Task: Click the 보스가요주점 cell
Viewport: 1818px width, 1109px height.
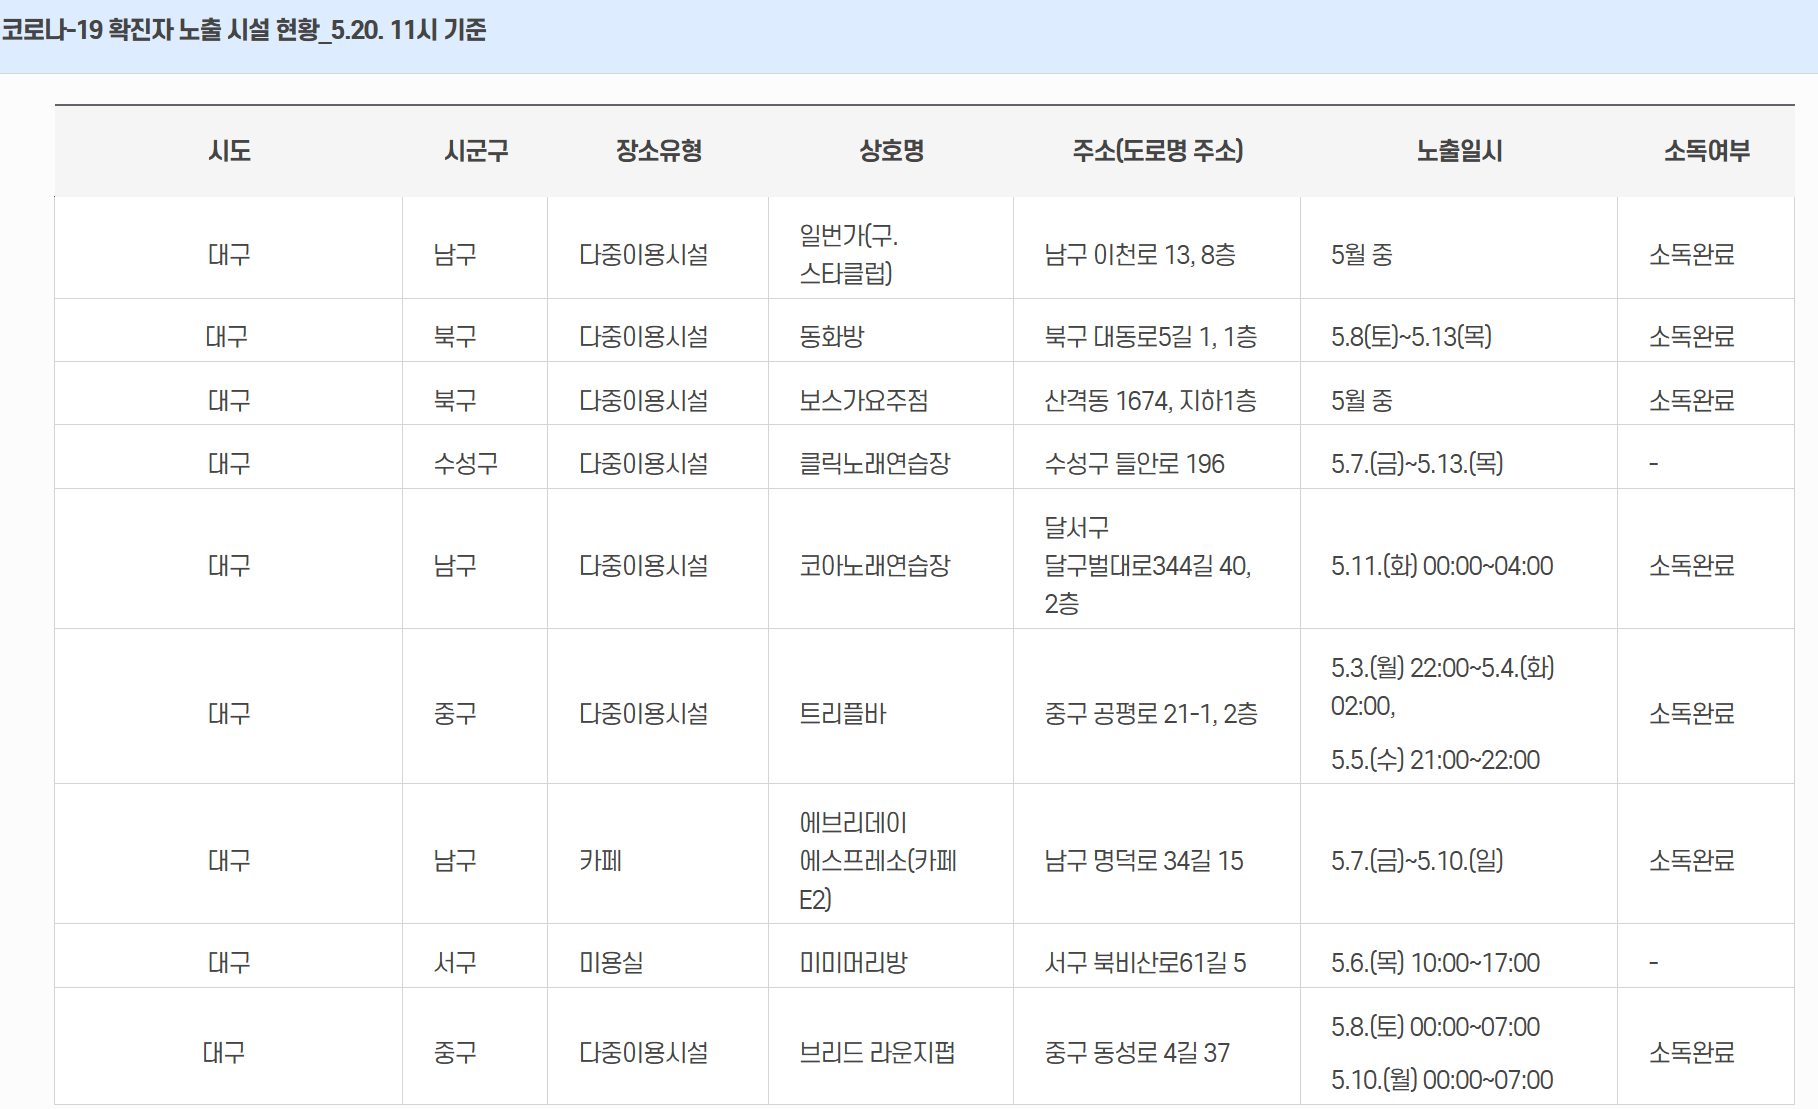Action: point(863,401)
